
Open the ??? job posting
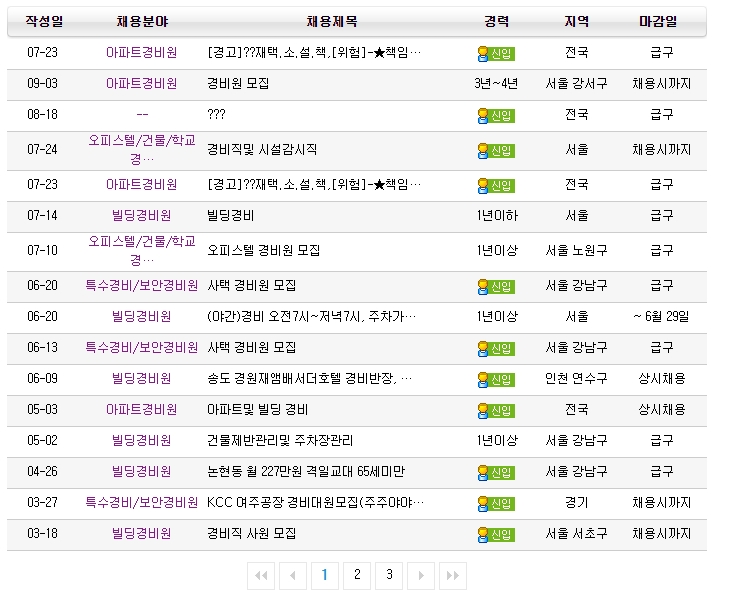click(216, 114)
